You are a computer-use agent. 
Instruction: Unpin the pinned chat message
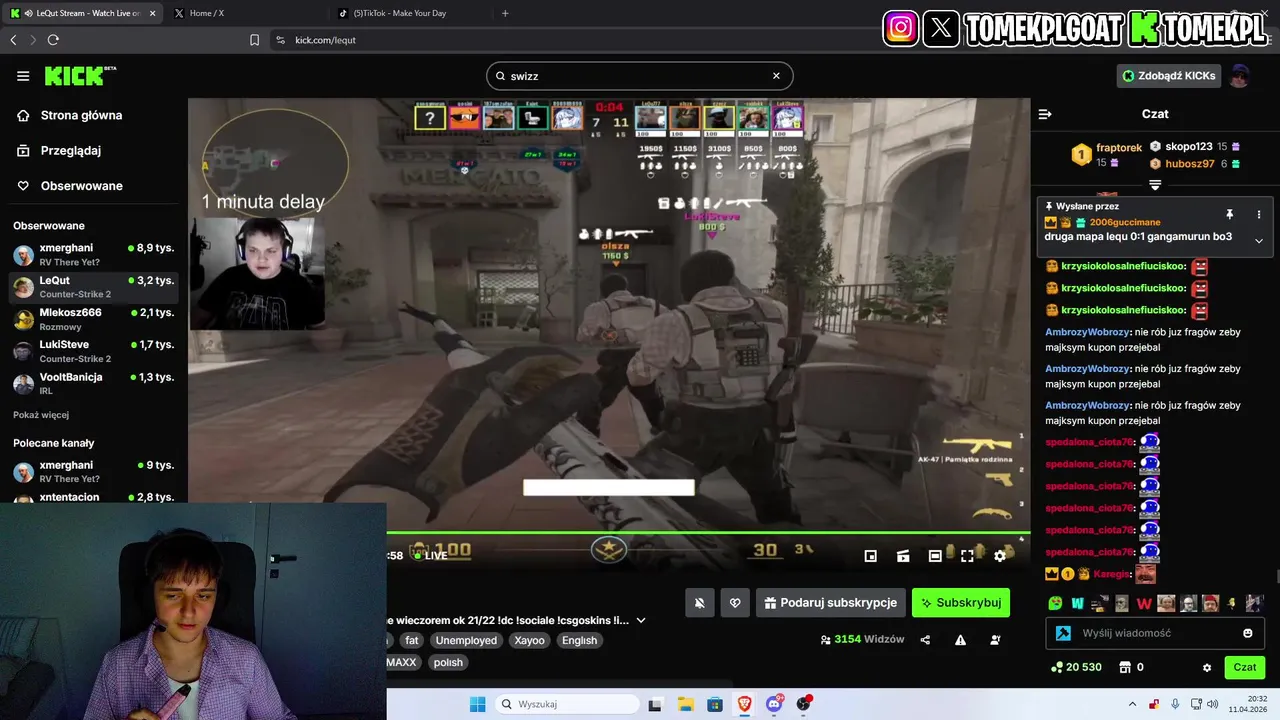click(x=1230, y=214)
